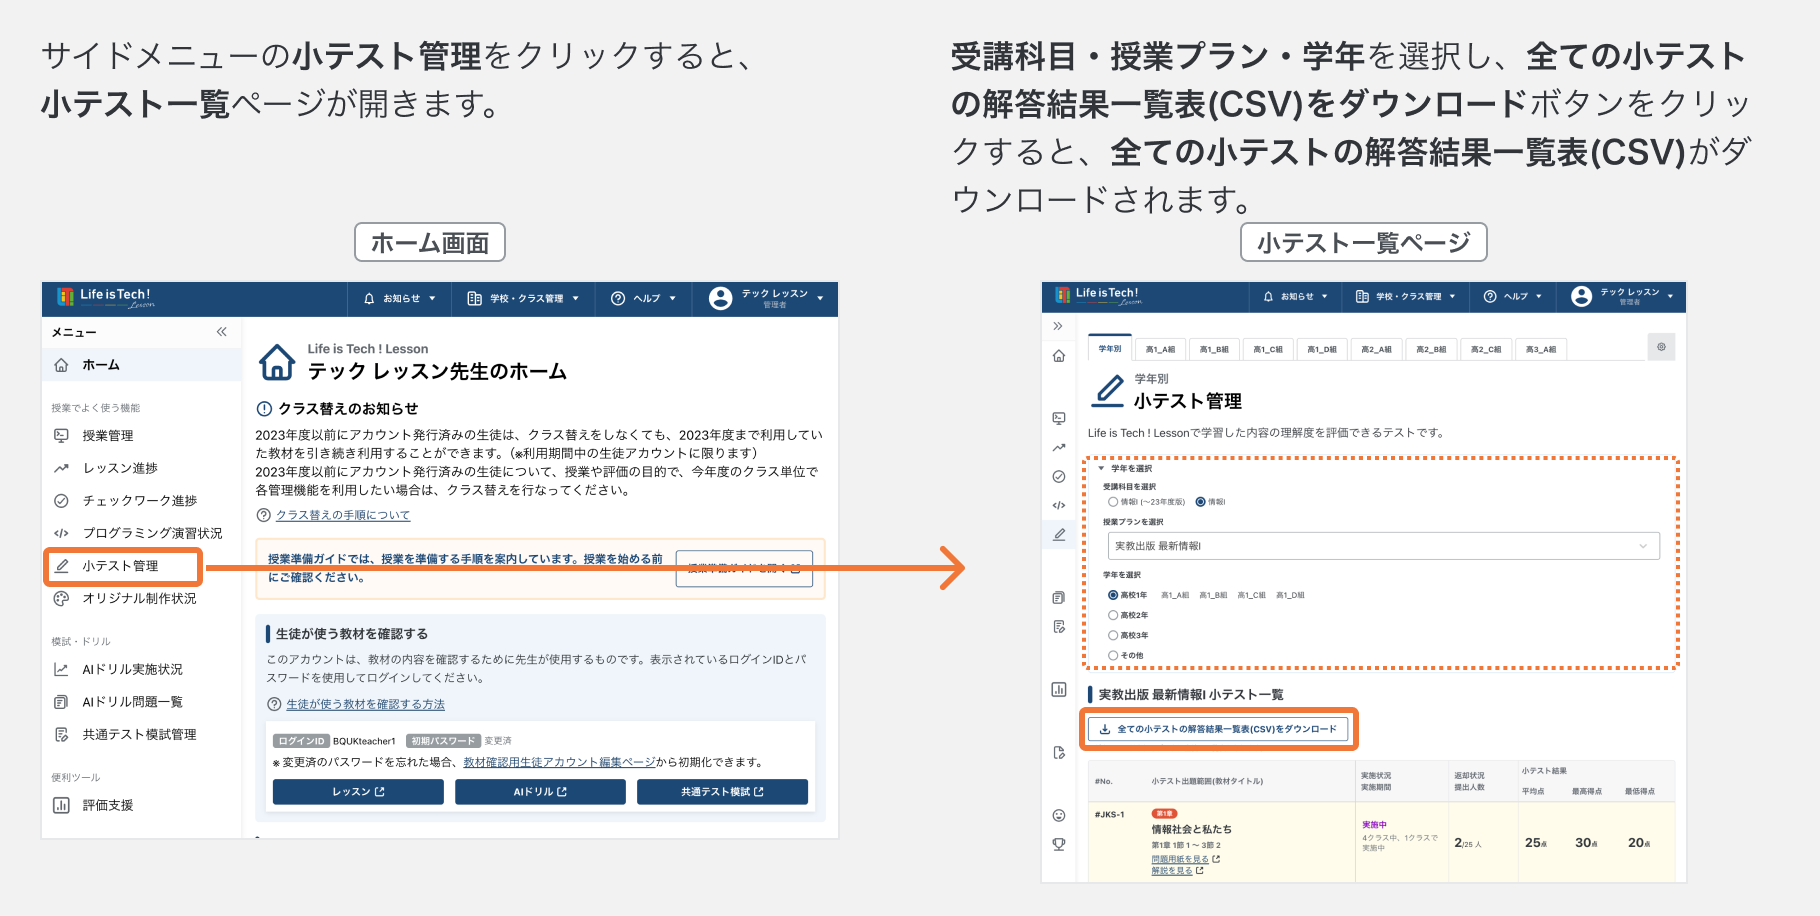This screenshot has width=1820, height=916.
Task: Click code brackets icon in quiz page sidebar
Action: pyautogui.click(x=1059, y=505)
